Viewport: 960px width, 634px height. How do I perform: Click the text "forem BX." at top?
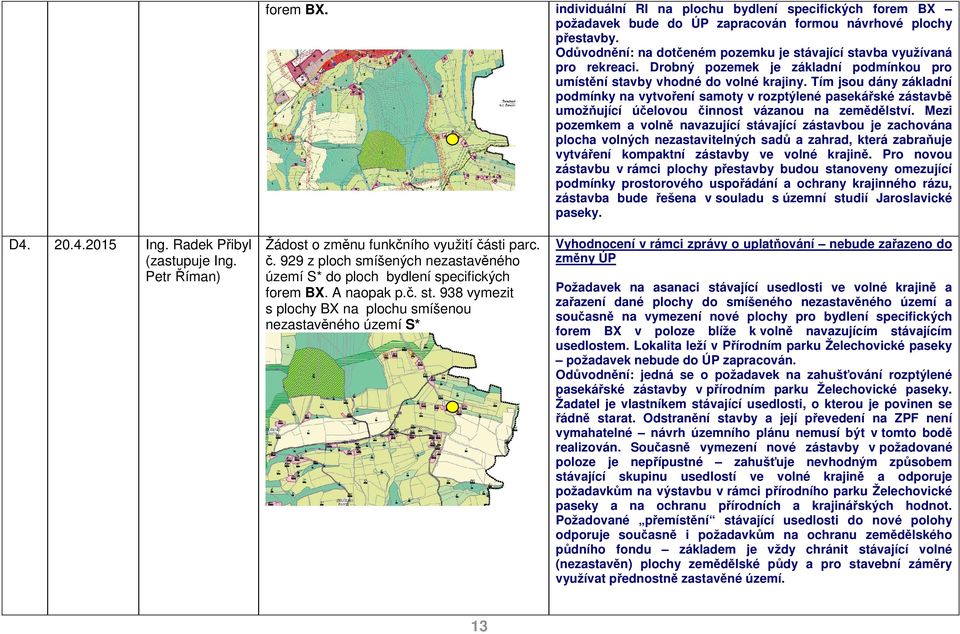(x=297, y=10)
